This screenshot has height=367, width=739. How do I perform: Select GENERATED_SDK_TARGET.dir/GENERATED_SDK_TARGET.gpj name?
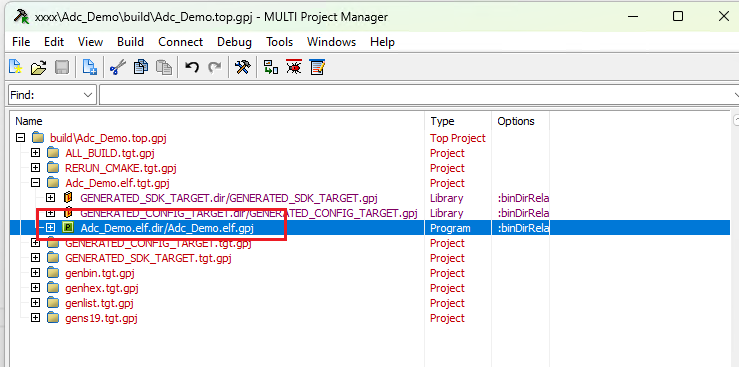click(229, 198)
